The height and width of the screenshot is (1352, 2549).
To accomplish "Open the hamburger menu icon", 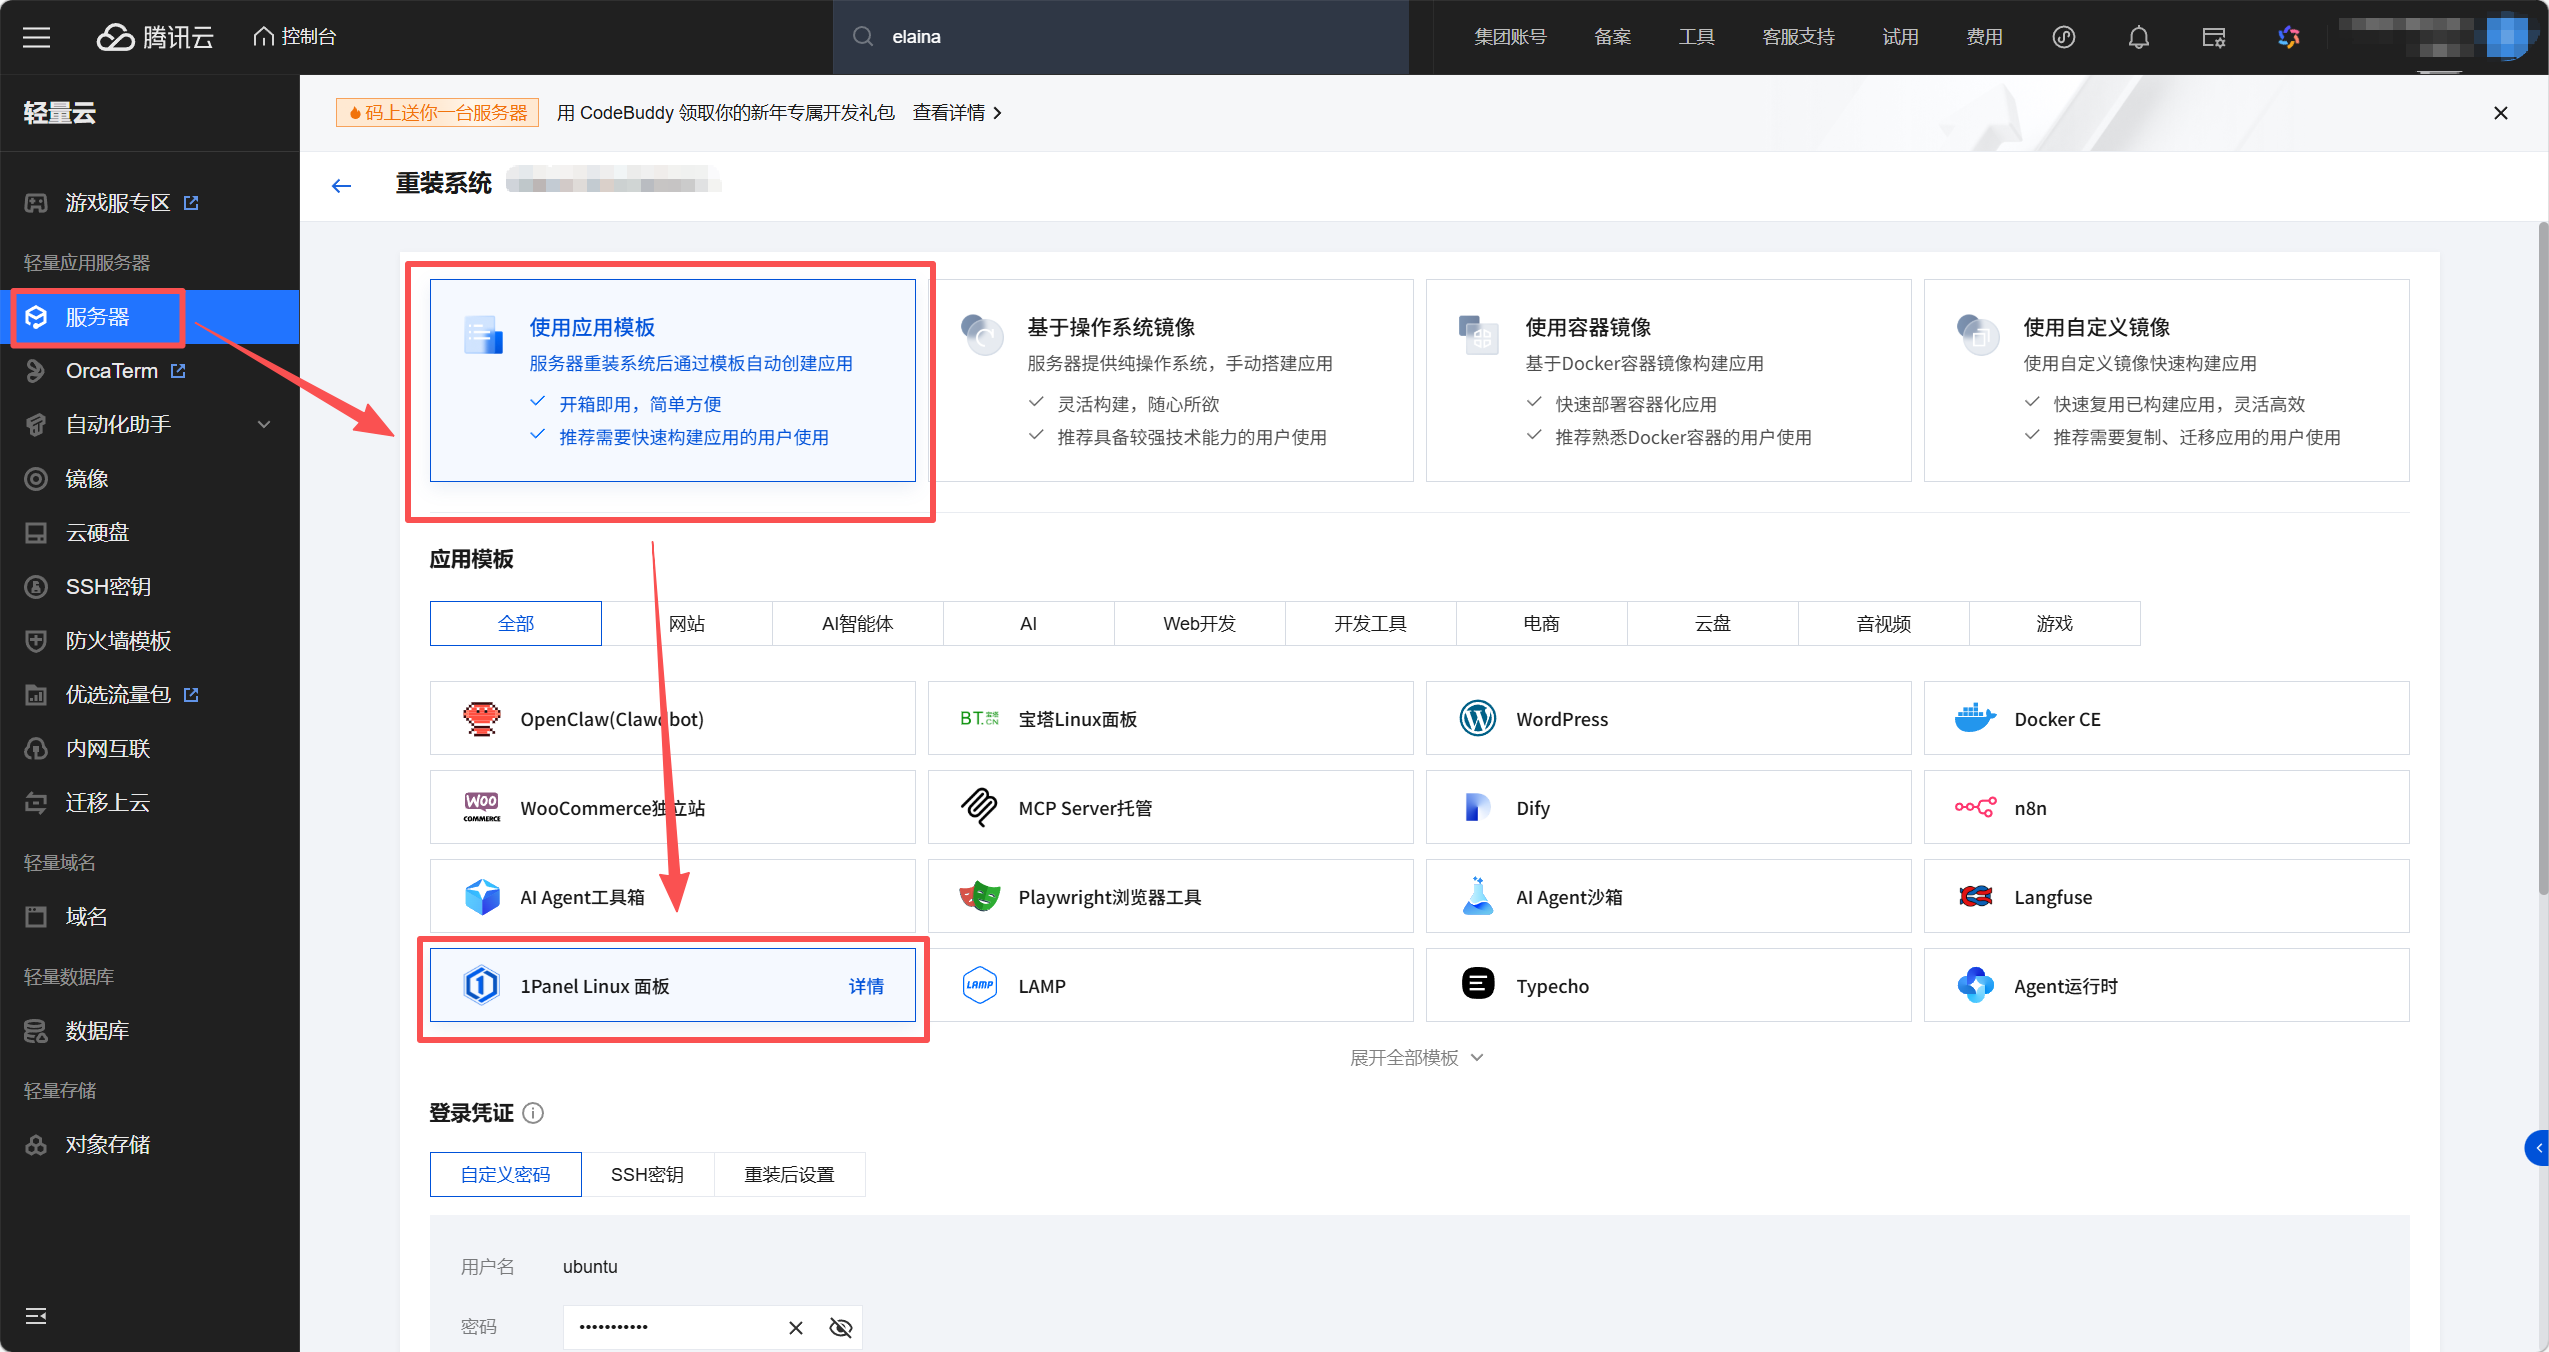I will (37, 37).
